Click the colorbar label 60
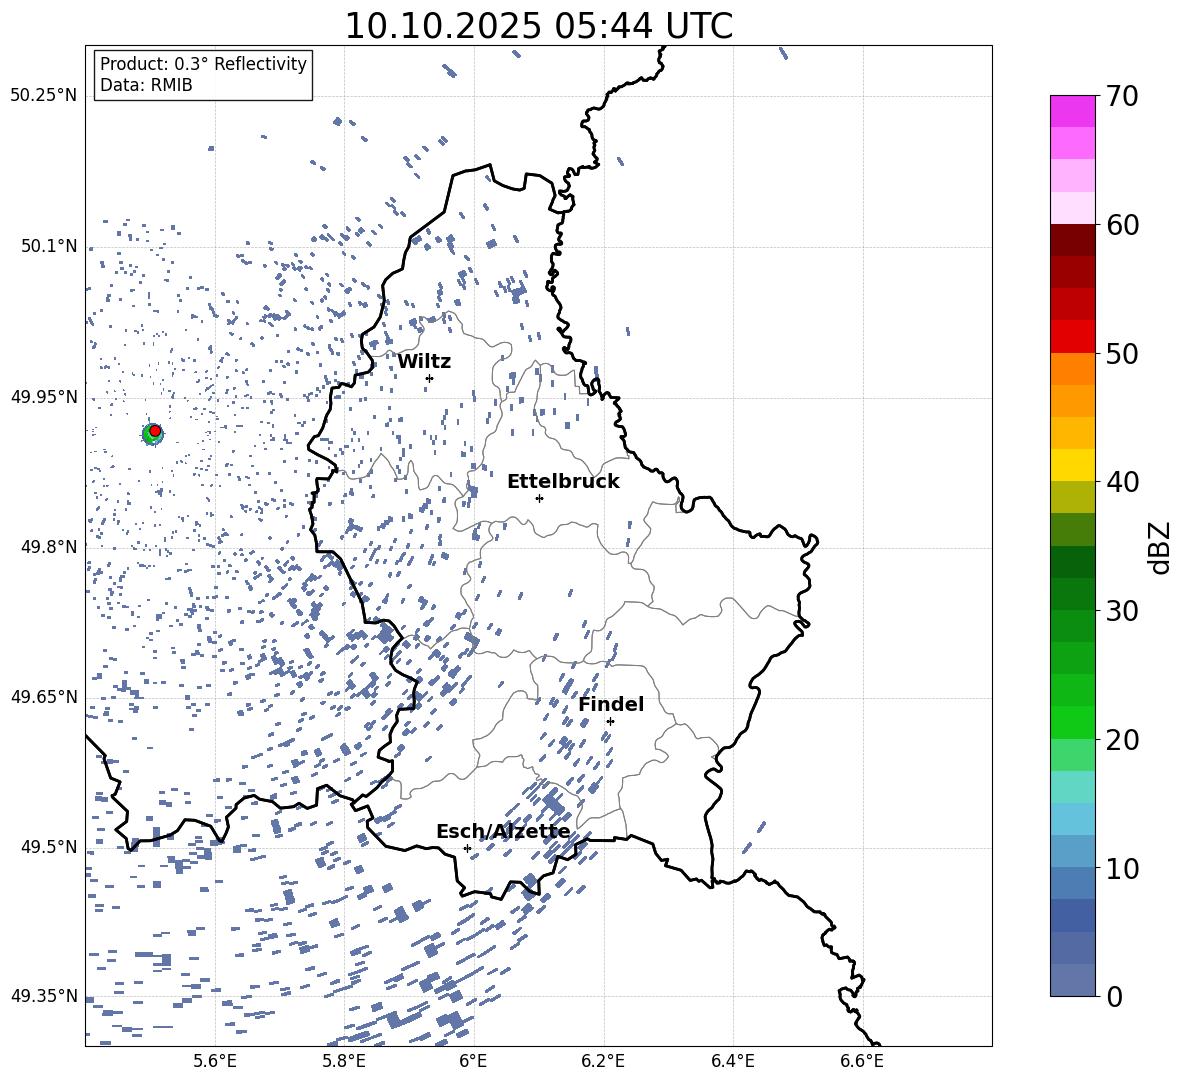This screenshot has width=1184, height=1081. coord(1122,225)
